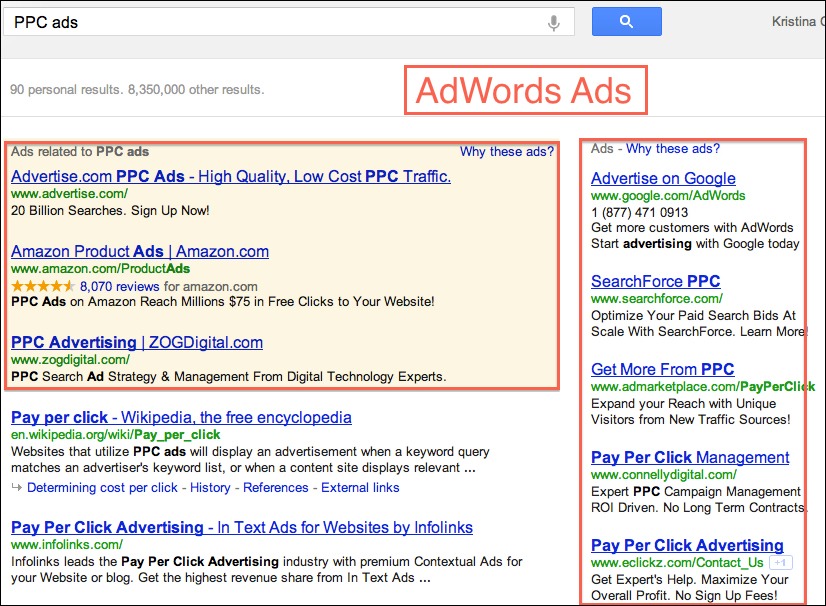The height and width of the screenshot is (606, 826).
Task: Open Get More From PPC ad
Action: [662, 370]
